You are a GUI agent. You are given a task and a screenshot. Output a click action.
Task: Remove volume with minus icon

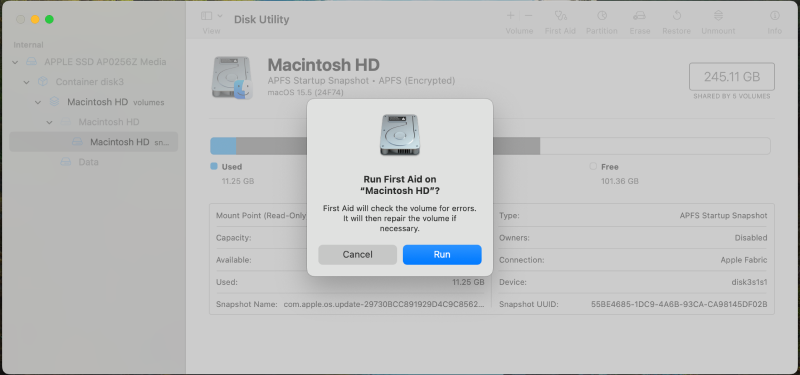(529, 16)
